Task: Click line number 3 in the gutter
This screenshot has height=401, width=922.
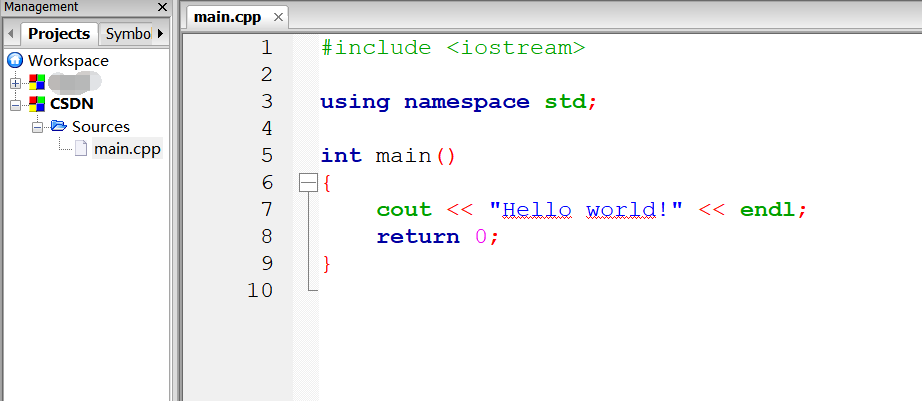Action: point(267,102)
